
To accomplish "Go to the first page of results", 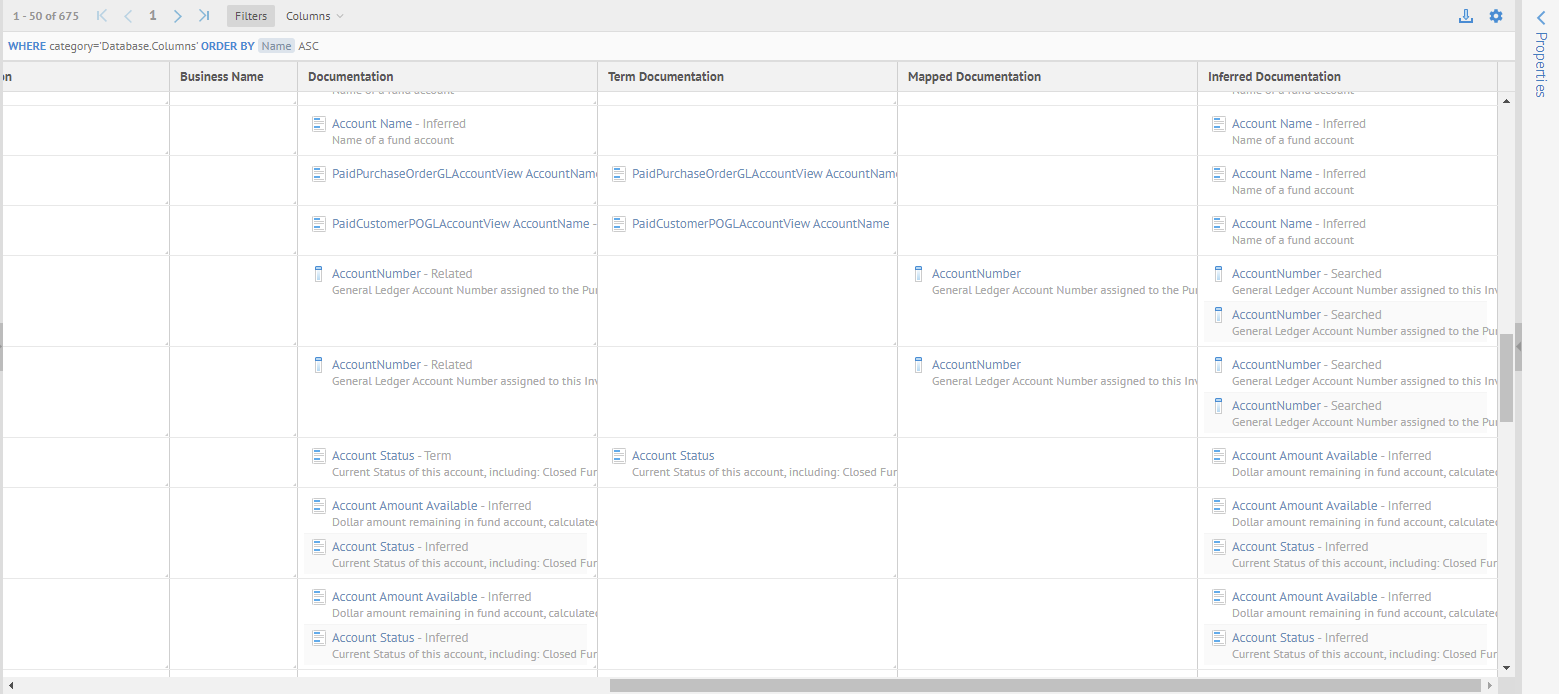I will (x=101, y=16).
